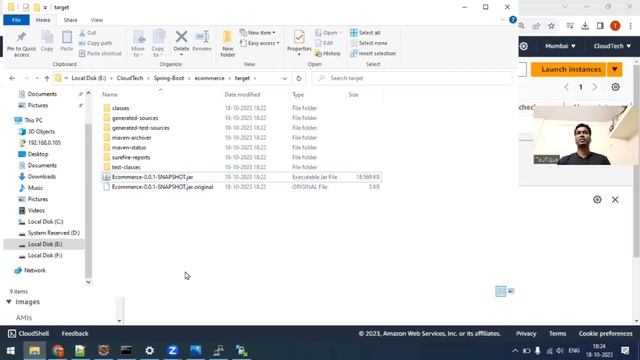Open Cookie preferences link

coord(605,333)
